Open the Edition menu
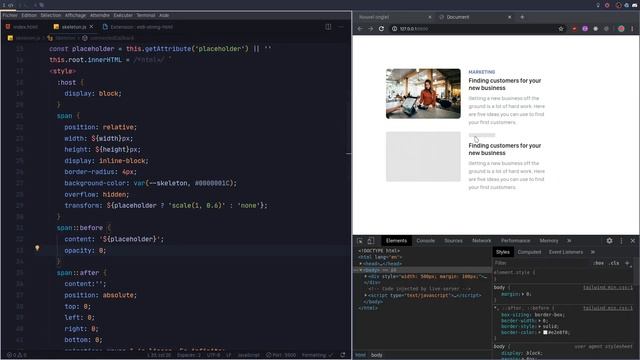The height and width of the screenshot is (360, 640). (x=29, y=15)
